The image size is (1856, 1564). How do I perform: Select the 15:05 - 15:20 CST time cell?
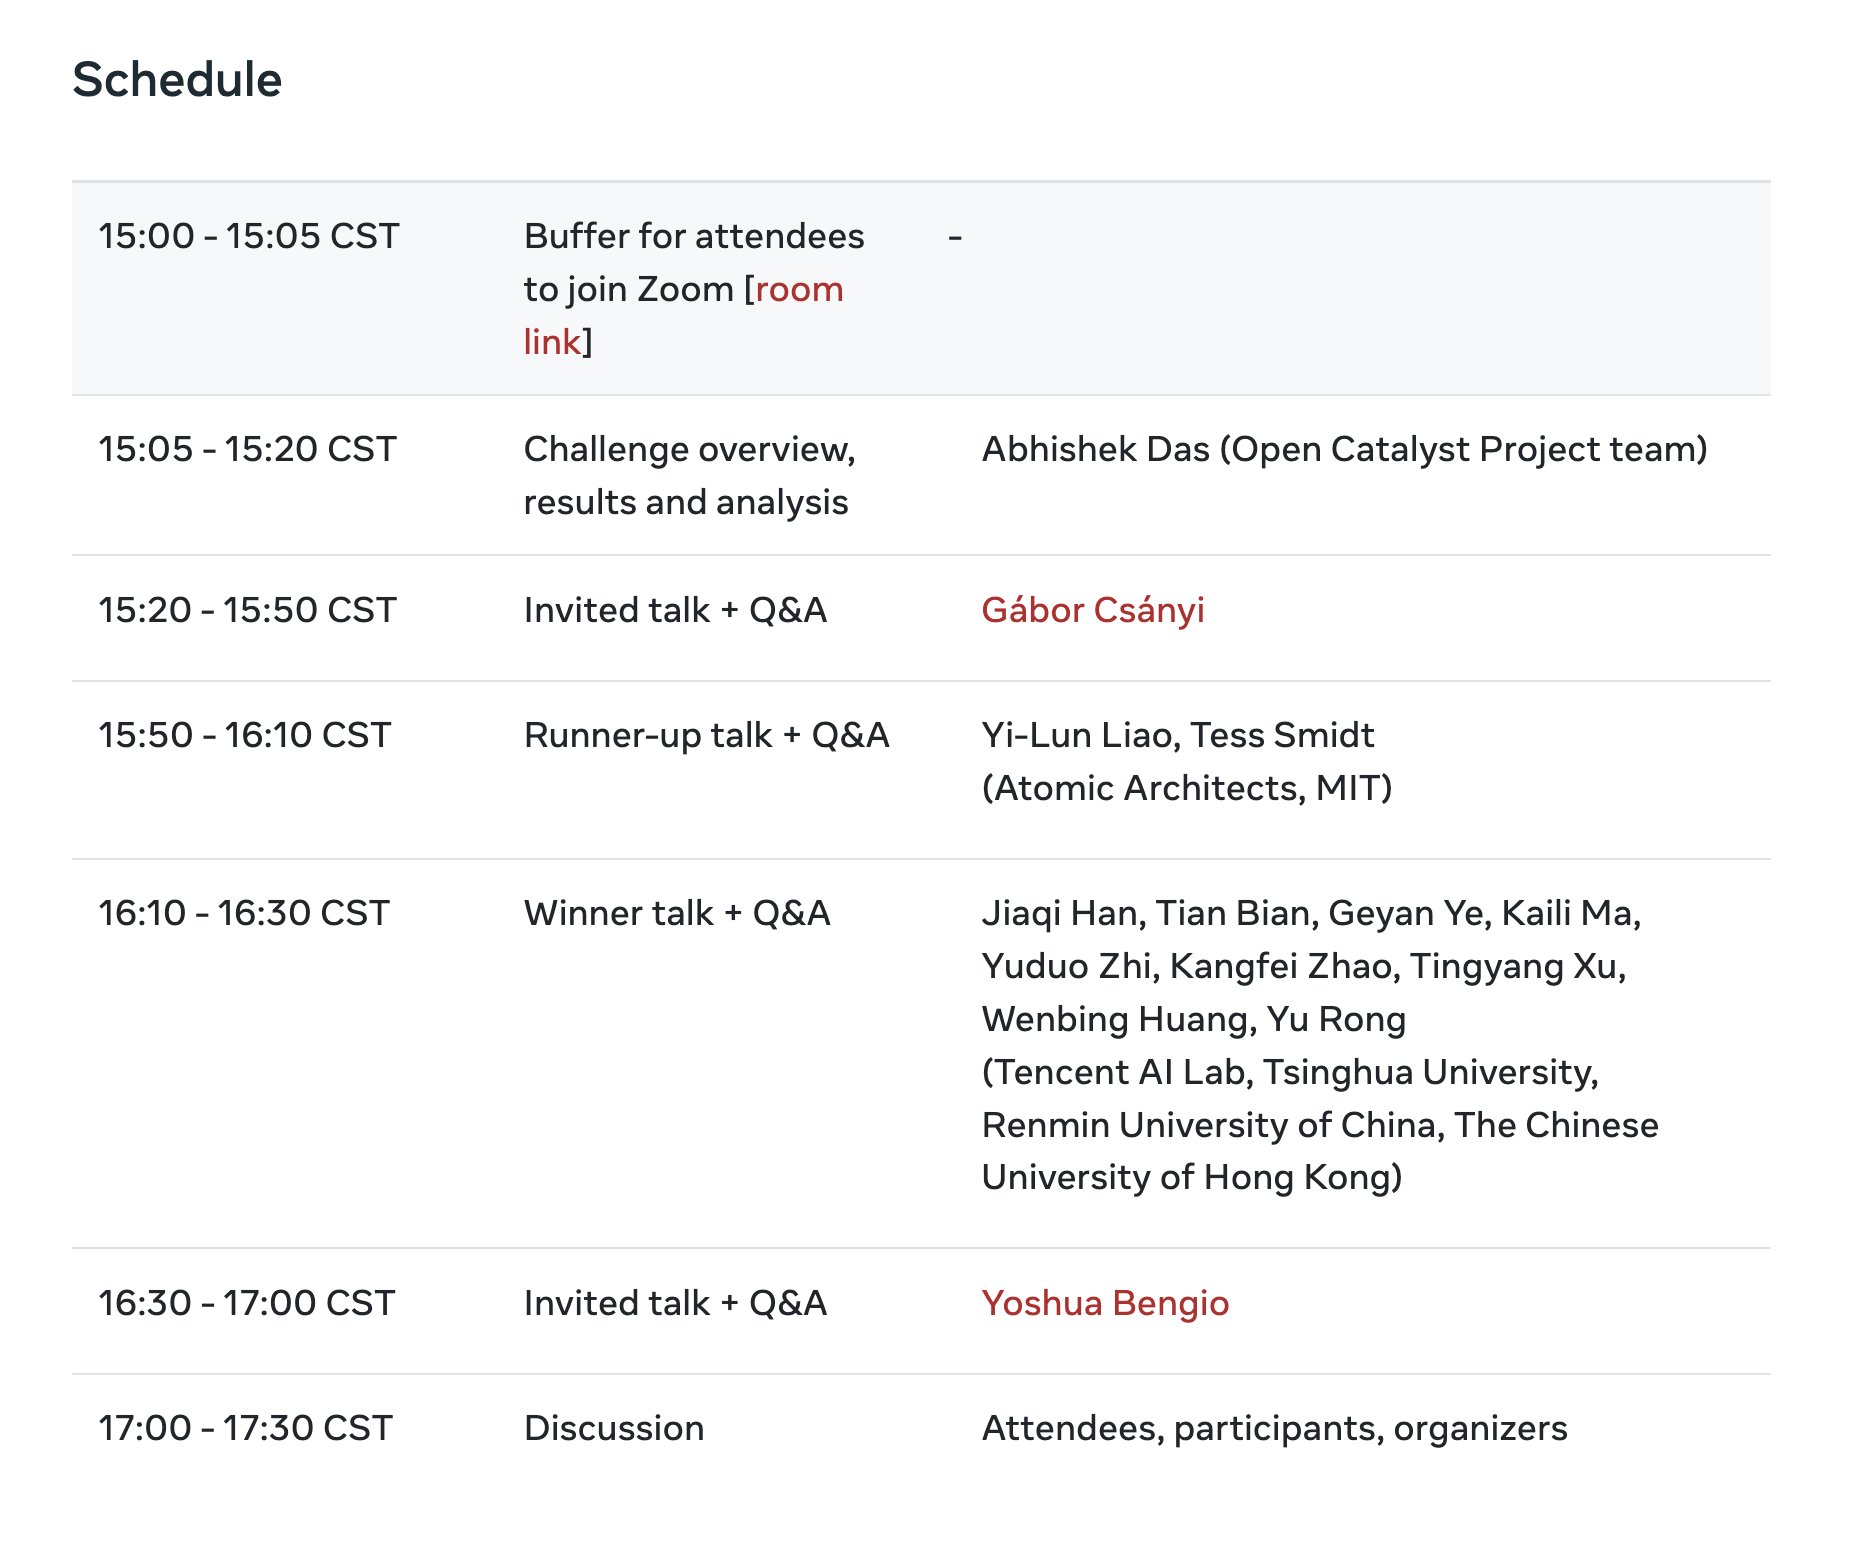pos(248,449)
